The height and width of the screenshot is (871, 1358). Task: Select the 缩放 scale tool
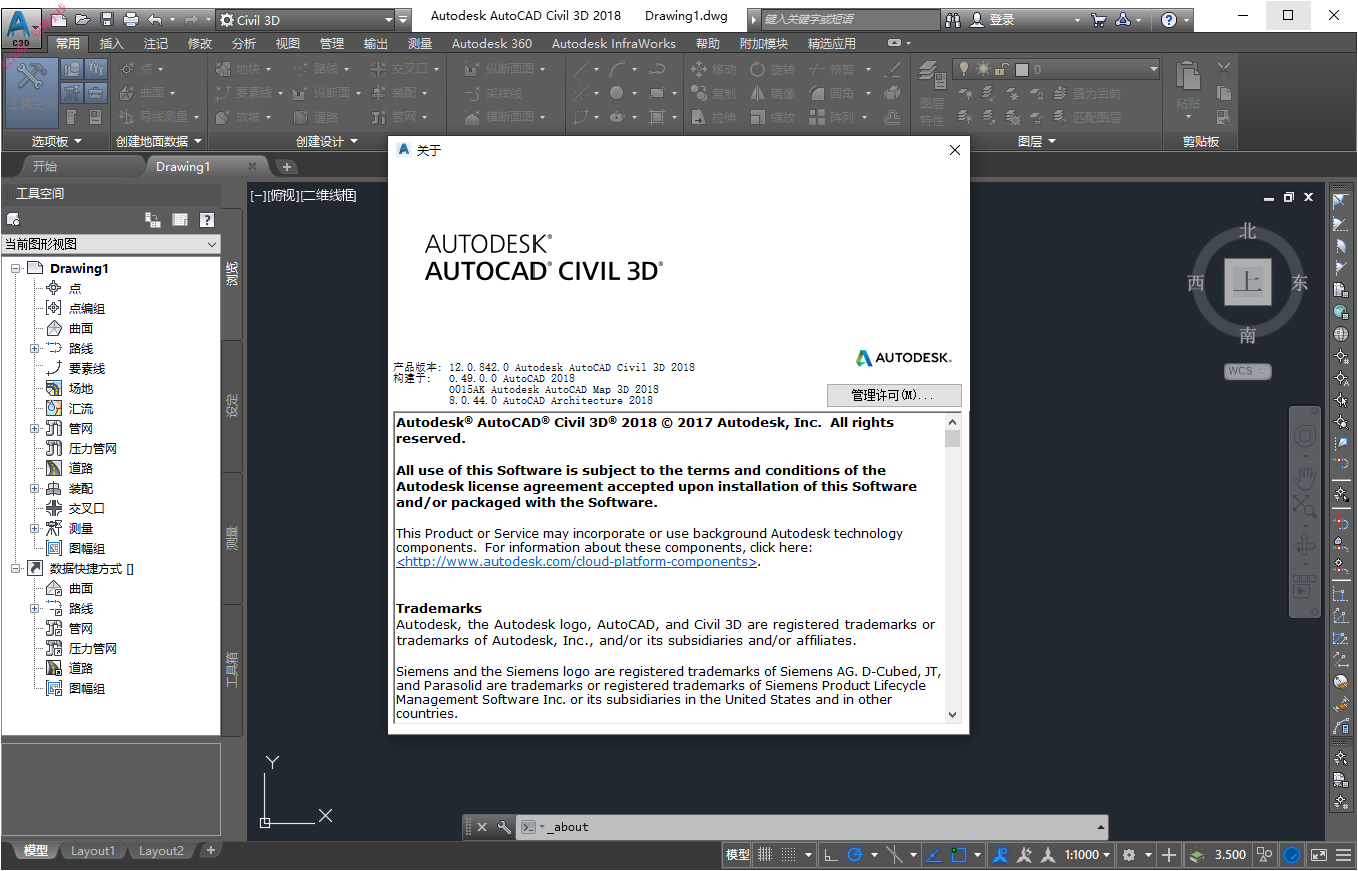(x=773, y=117)
